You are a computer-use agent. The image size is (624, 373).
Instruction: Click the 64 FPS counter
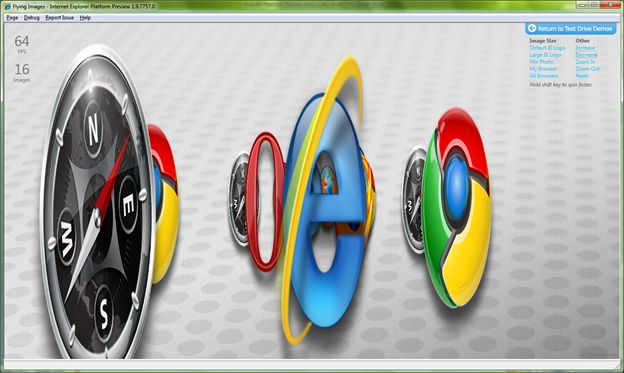(x=21, y=44)
